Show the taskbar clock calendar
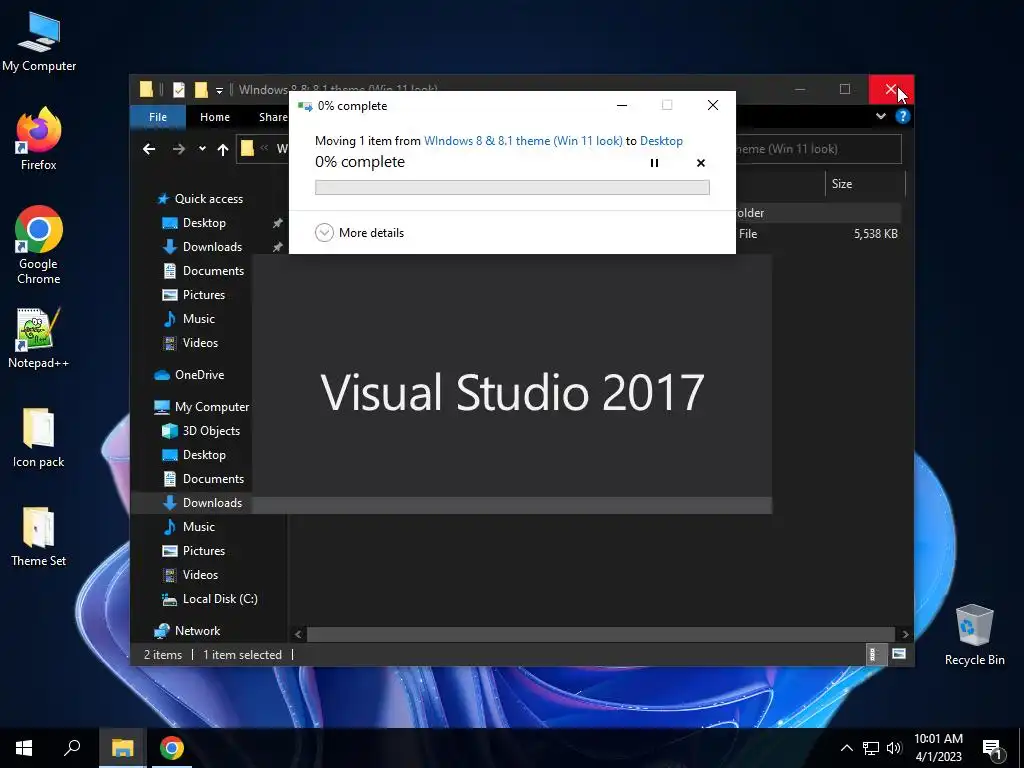 click(938, 748)
